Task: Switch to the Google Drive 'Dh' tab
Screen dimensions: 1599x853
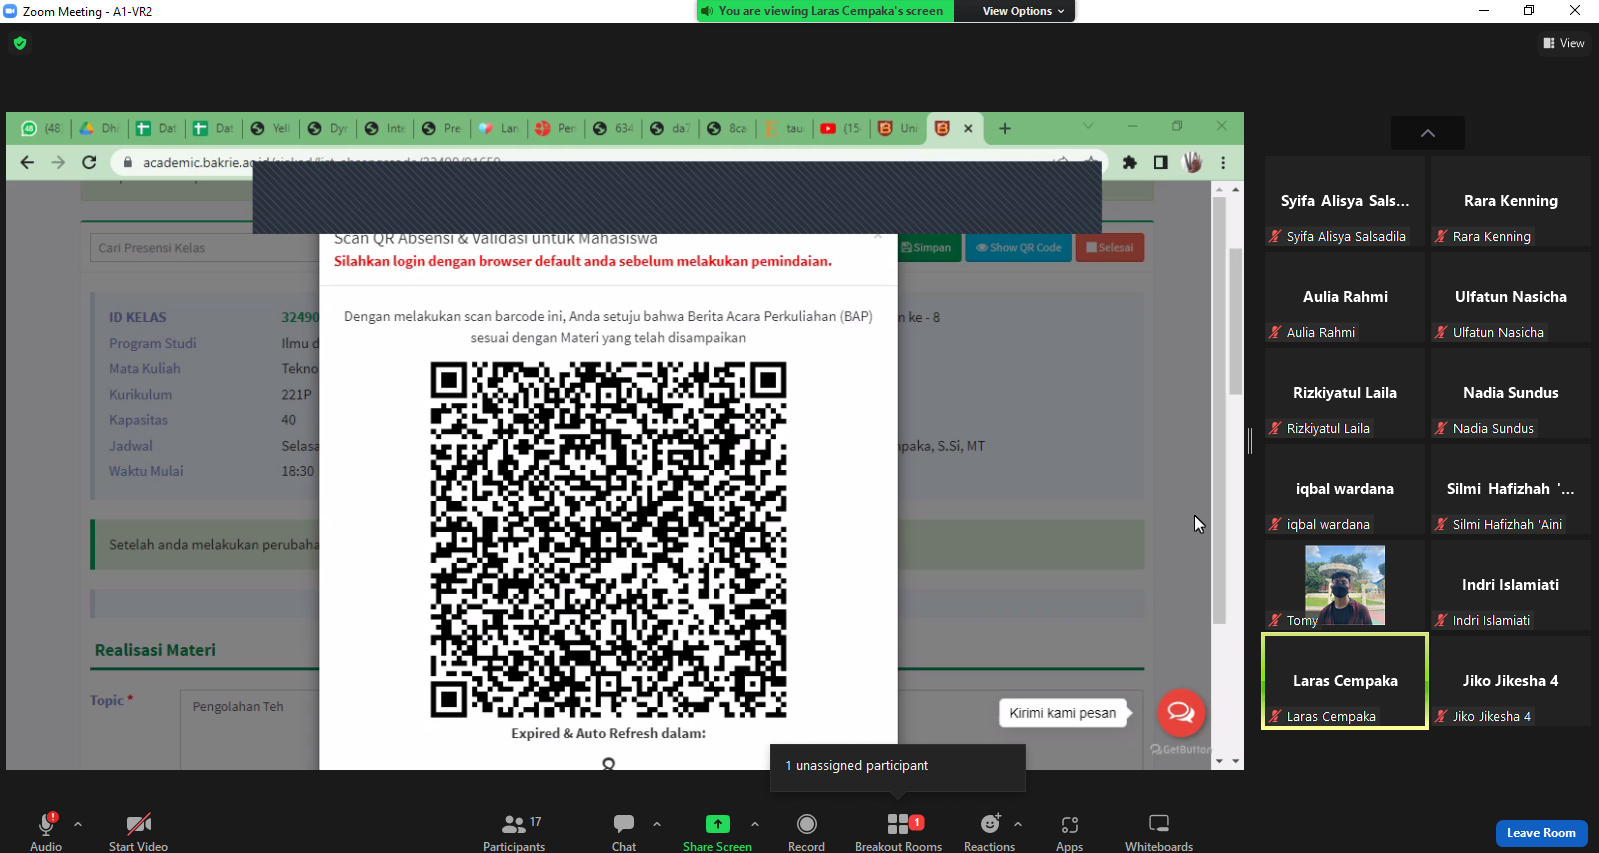Action: pos(99,128)
